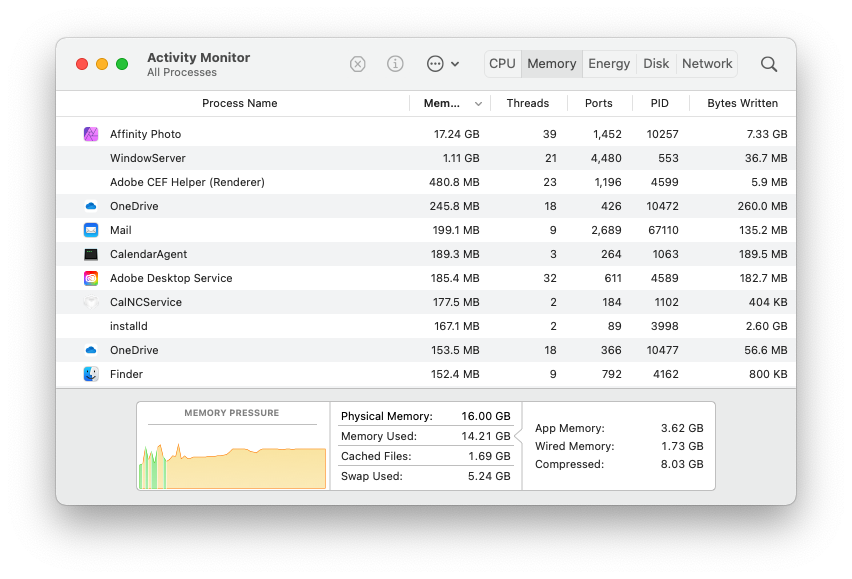The height and width of the screenshot is (579, 852).
Task: Click the Finder app icon
Action: (91, 374)
